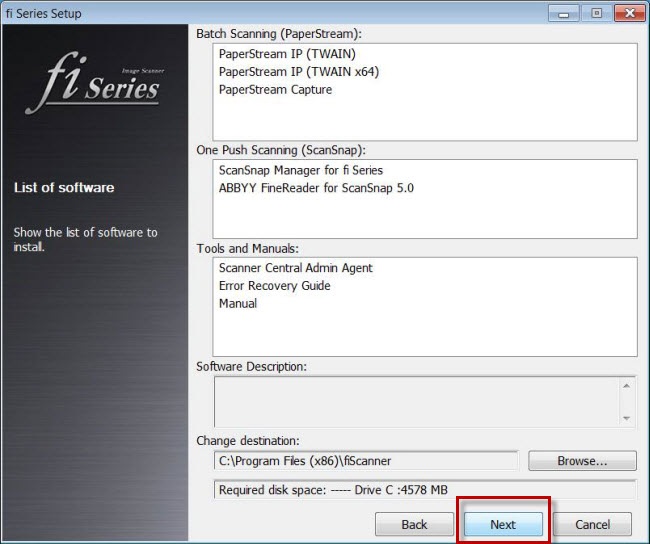Minimize the fi Series Setup window
This screenshot has width=650, height=544.
(x=563, y=13)
